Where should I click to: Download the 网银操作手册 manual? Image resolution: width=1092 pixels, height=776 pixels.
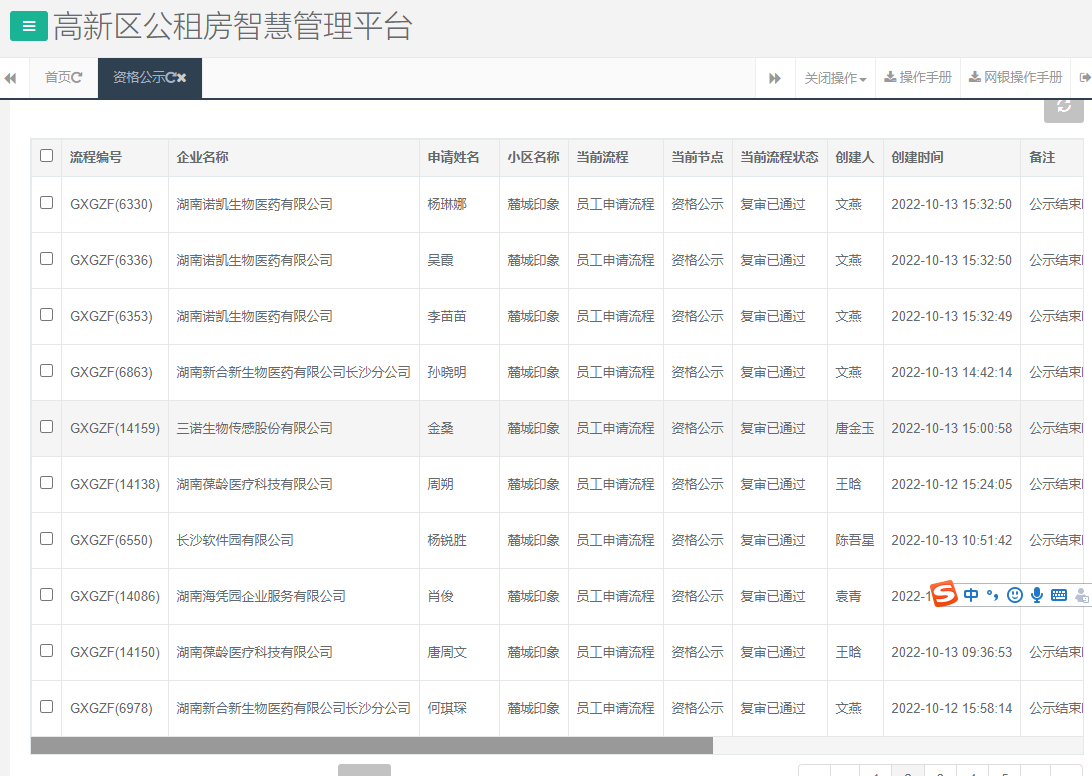coord(1015,77)
